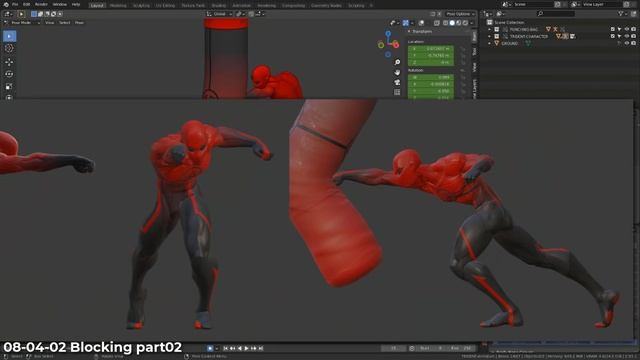The image size is (640, 360).
Task: Expand GROUND object arrow
Action: click(x=489, y=43)
